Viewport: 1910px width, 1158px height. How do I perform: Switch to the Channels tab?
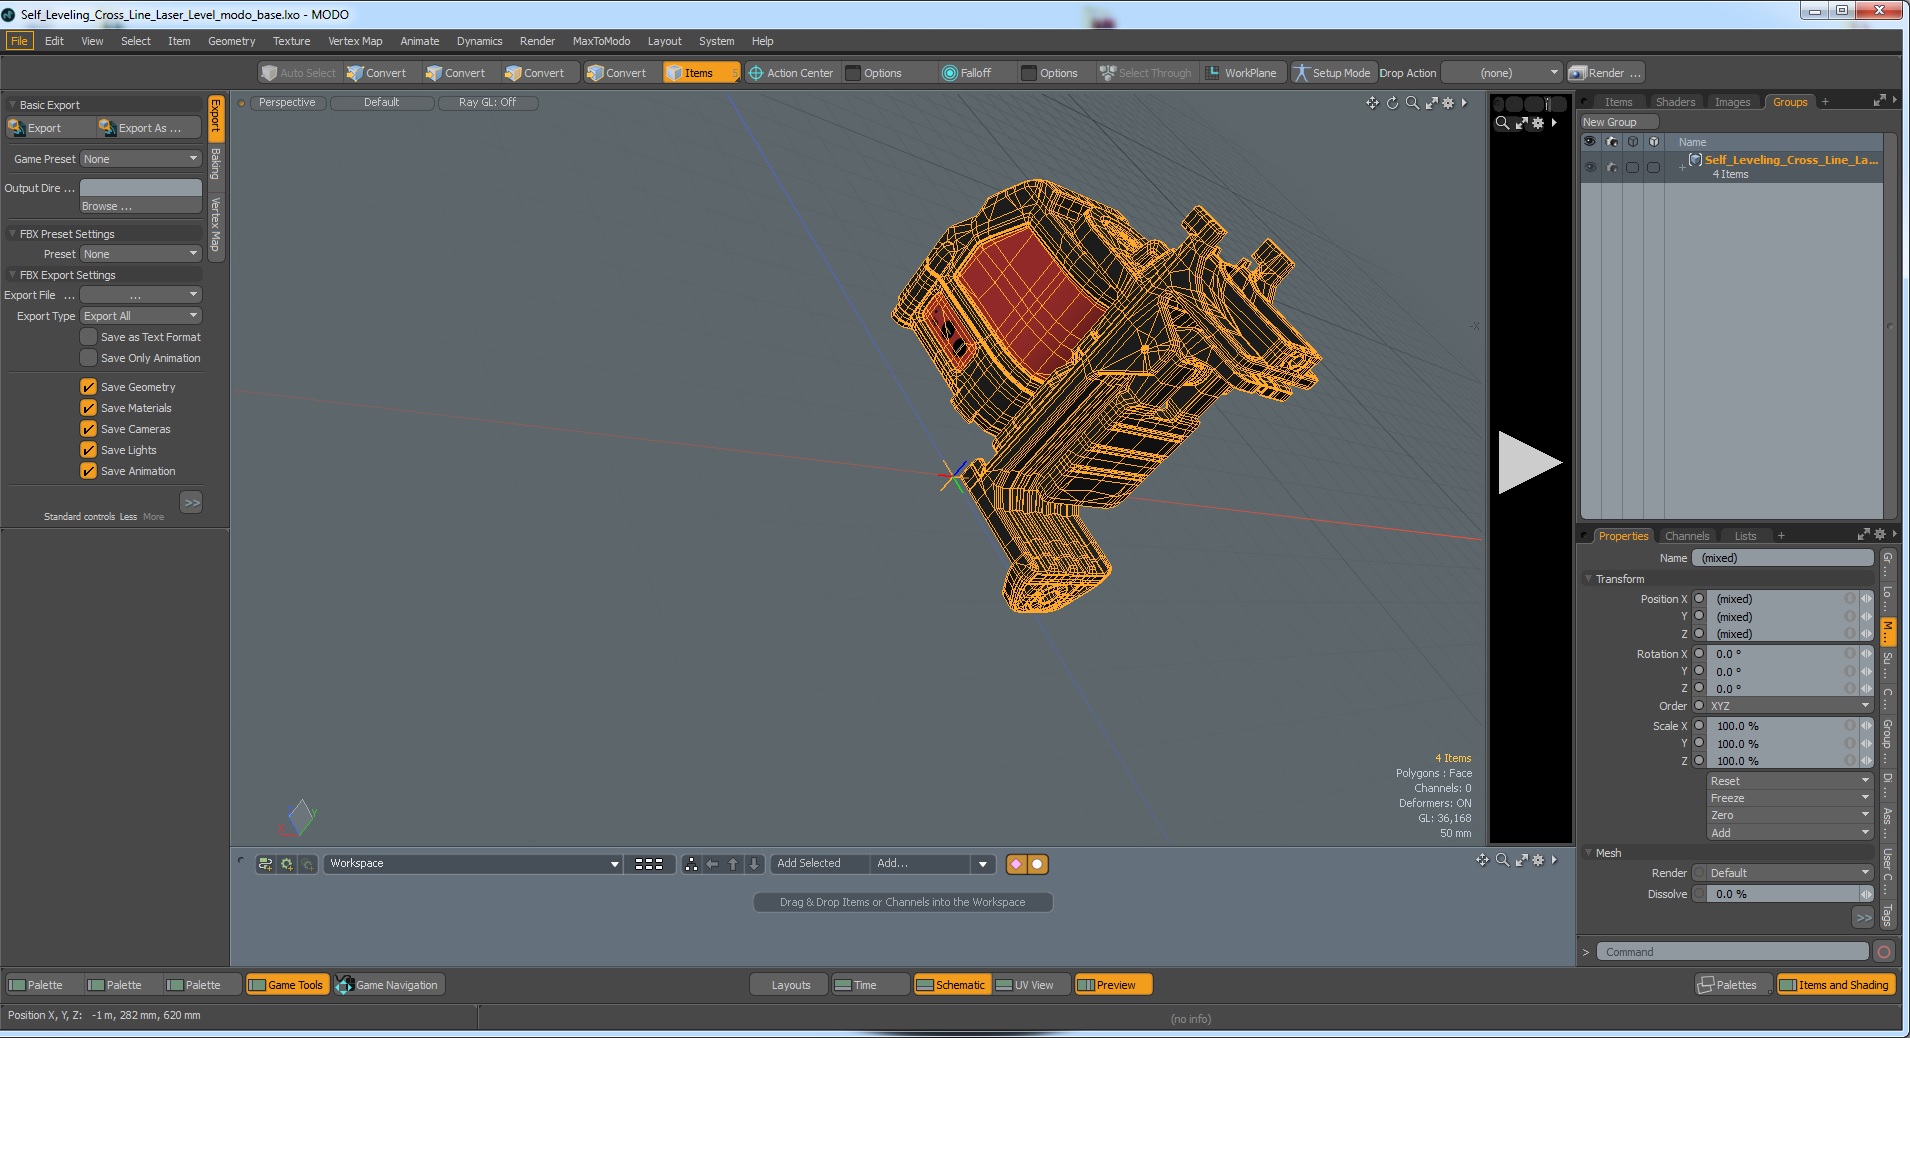coord(1687,536)
